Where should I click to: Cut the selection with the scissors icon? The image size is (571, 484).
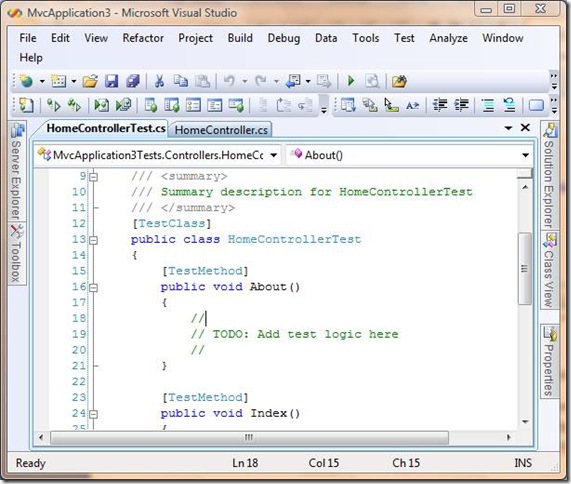coord(160,81)
